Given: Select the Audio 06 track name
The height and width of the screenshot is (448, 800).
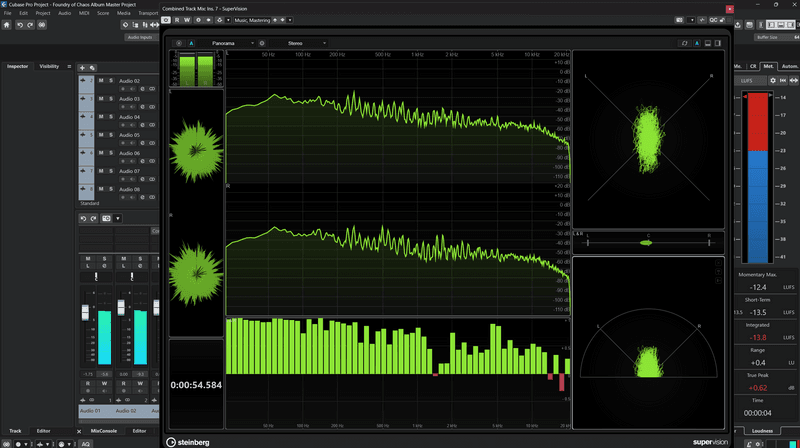Looking at the screenshot, I should click(x=129, y=153).
